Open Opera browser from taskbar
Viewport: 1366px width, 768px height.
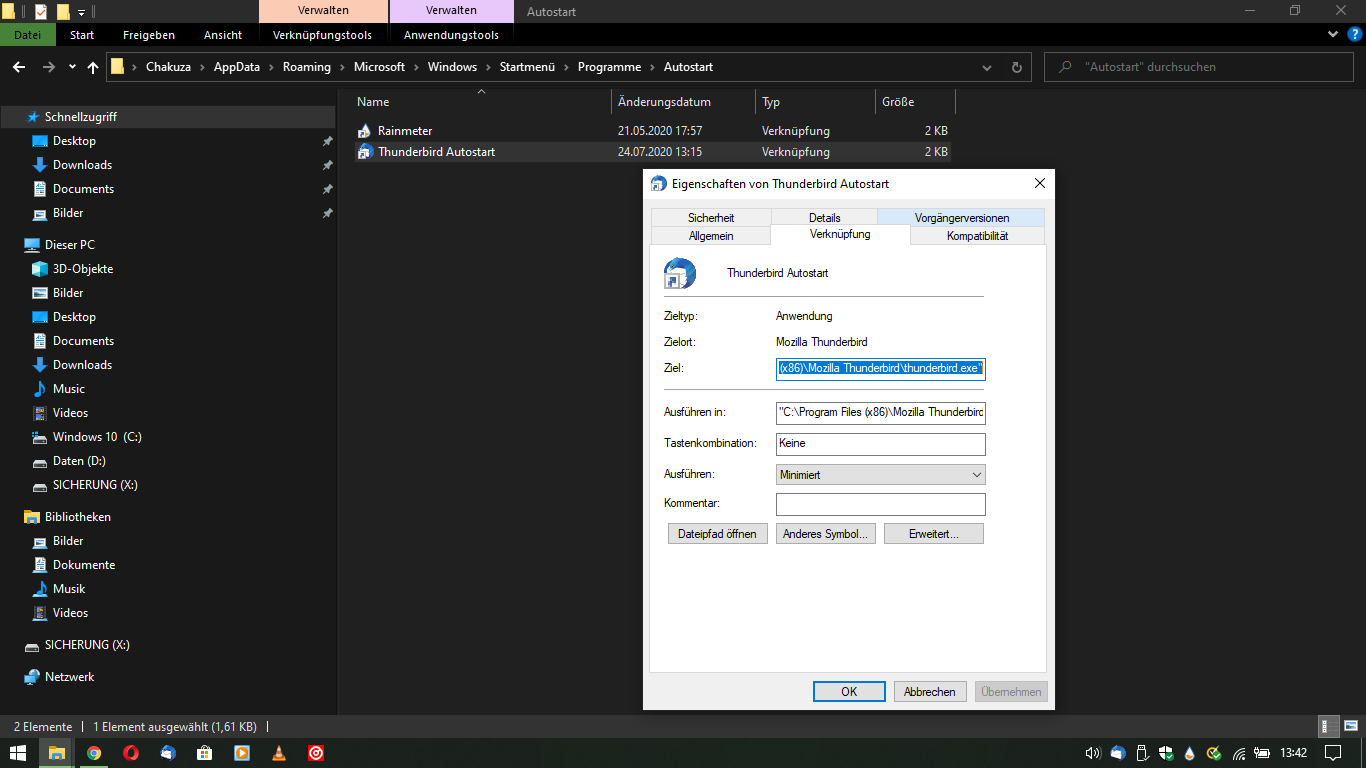(x=130, y=753)
